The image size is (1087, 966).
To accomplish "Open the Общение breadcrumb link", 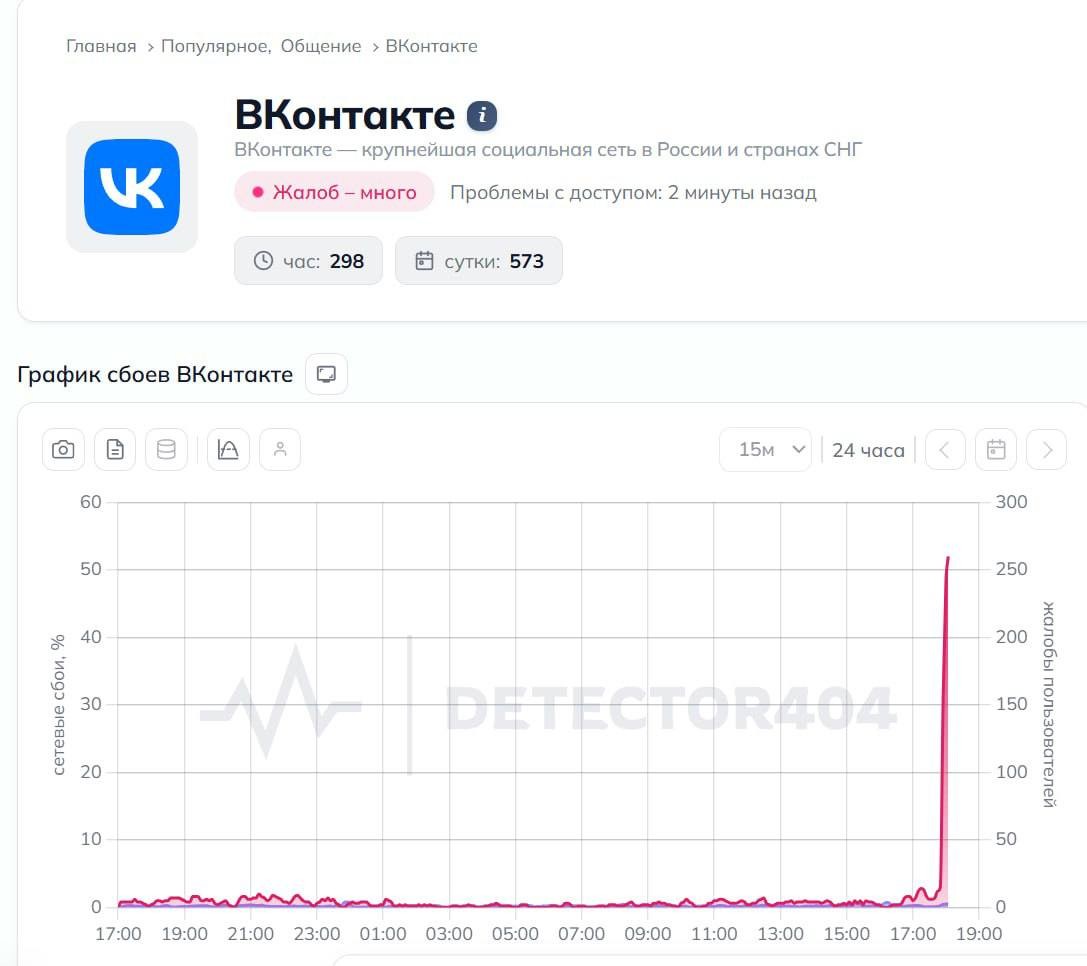I will 320,46.
